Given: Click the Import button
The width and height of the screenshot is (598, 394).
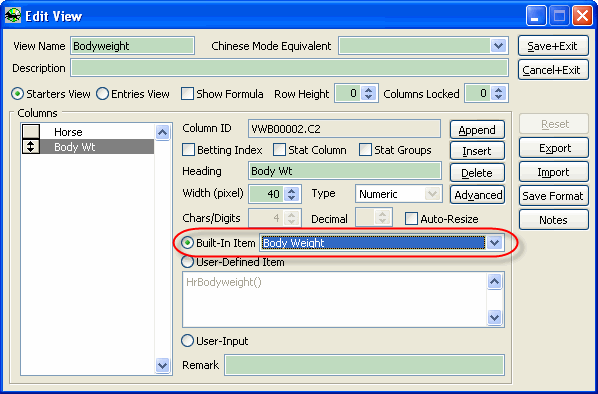Looking at the screenshot, I should tap(554, 172).
